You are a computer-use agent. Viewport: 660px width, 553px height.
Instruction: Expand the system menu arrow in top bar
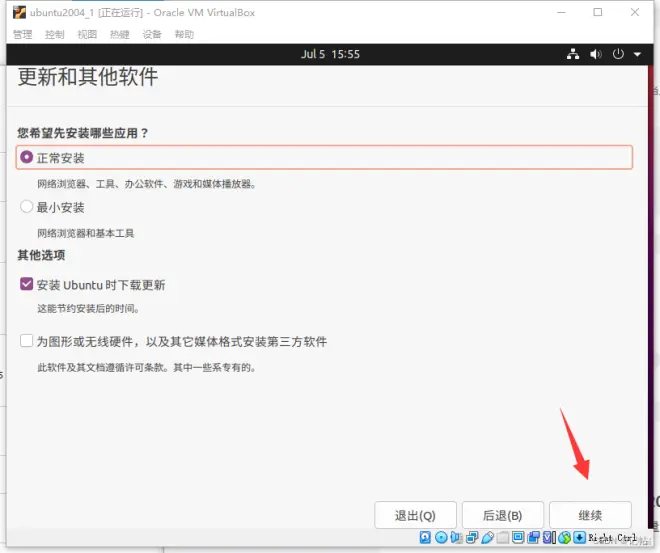(x=637, y=54)
